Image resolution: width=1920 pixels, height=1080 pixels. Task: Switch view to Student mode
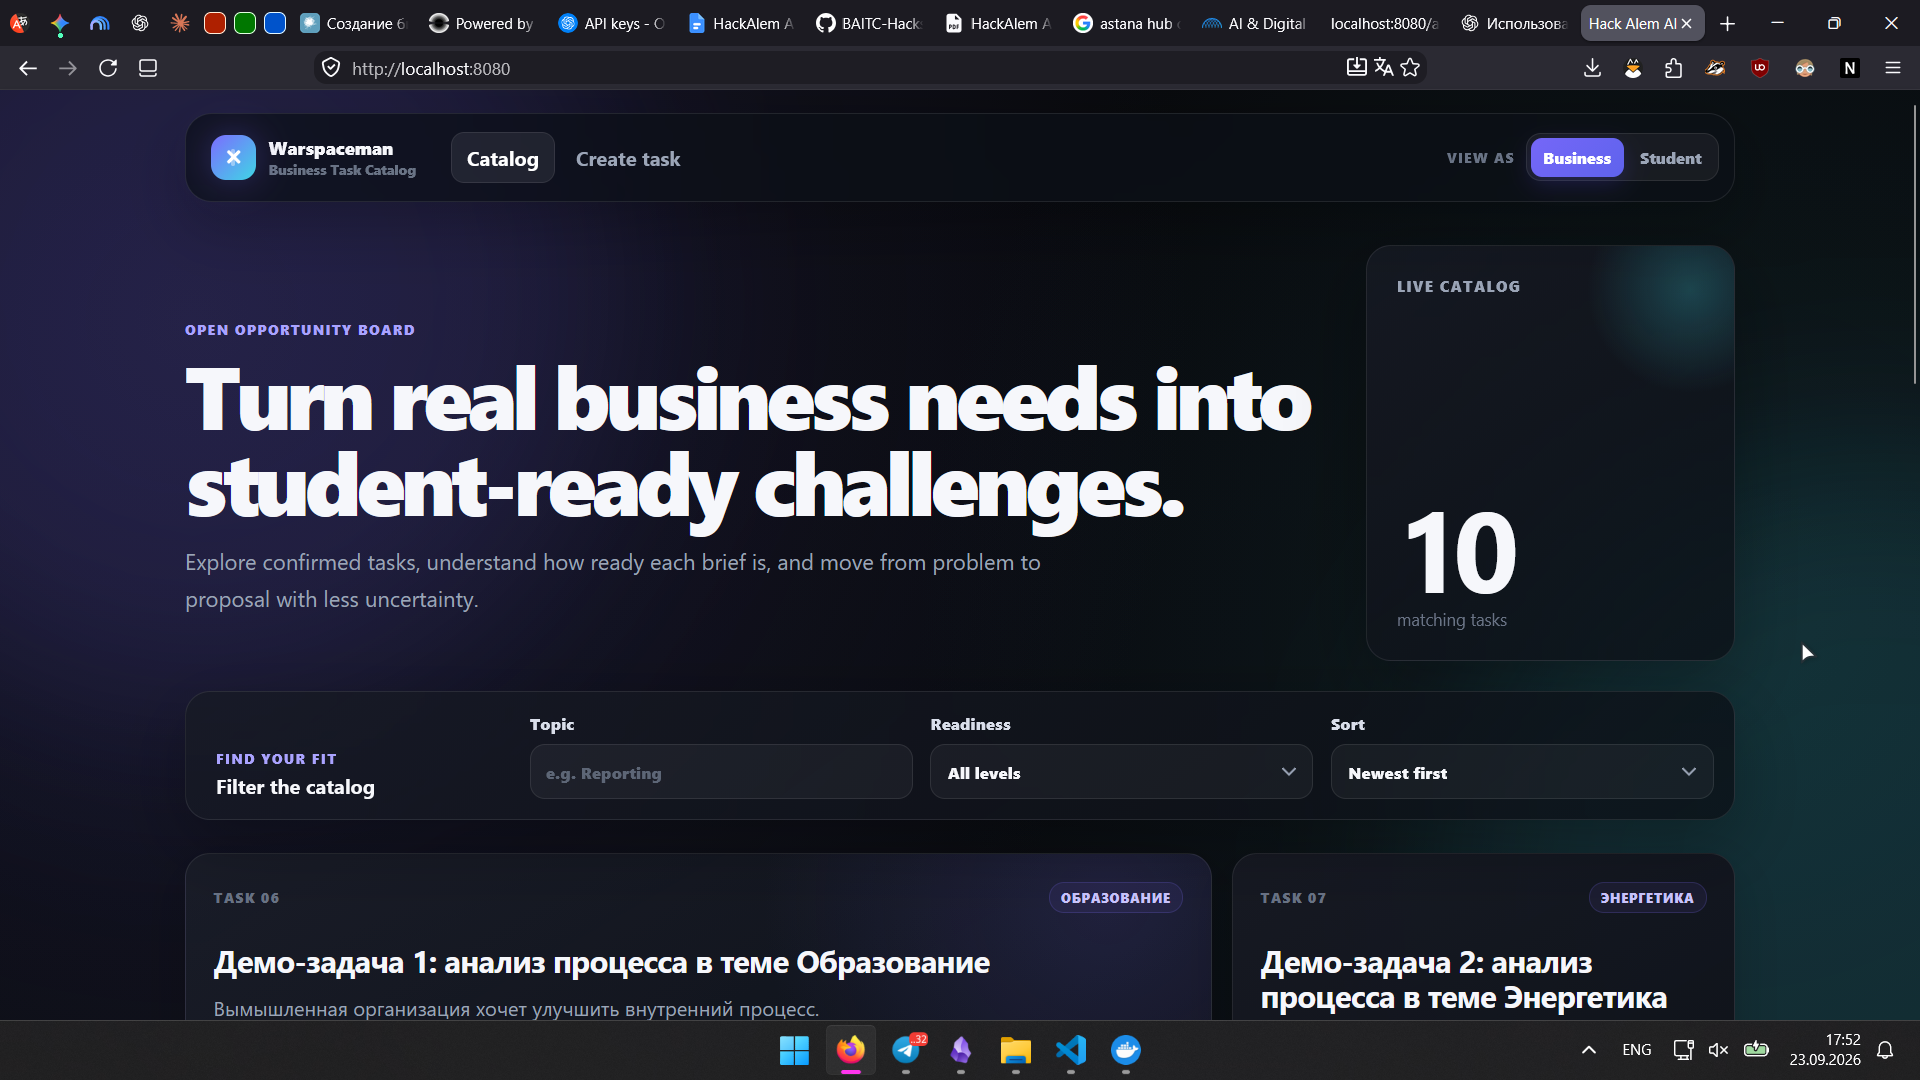1670,158
